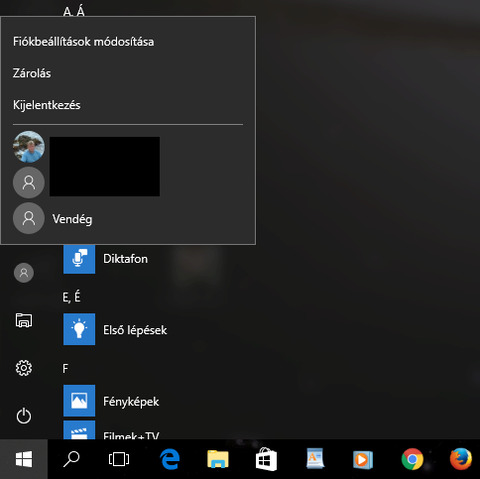This screenshot has width=480, height=479.
Task: Jump to the E, É letter group
Action: 71,296
